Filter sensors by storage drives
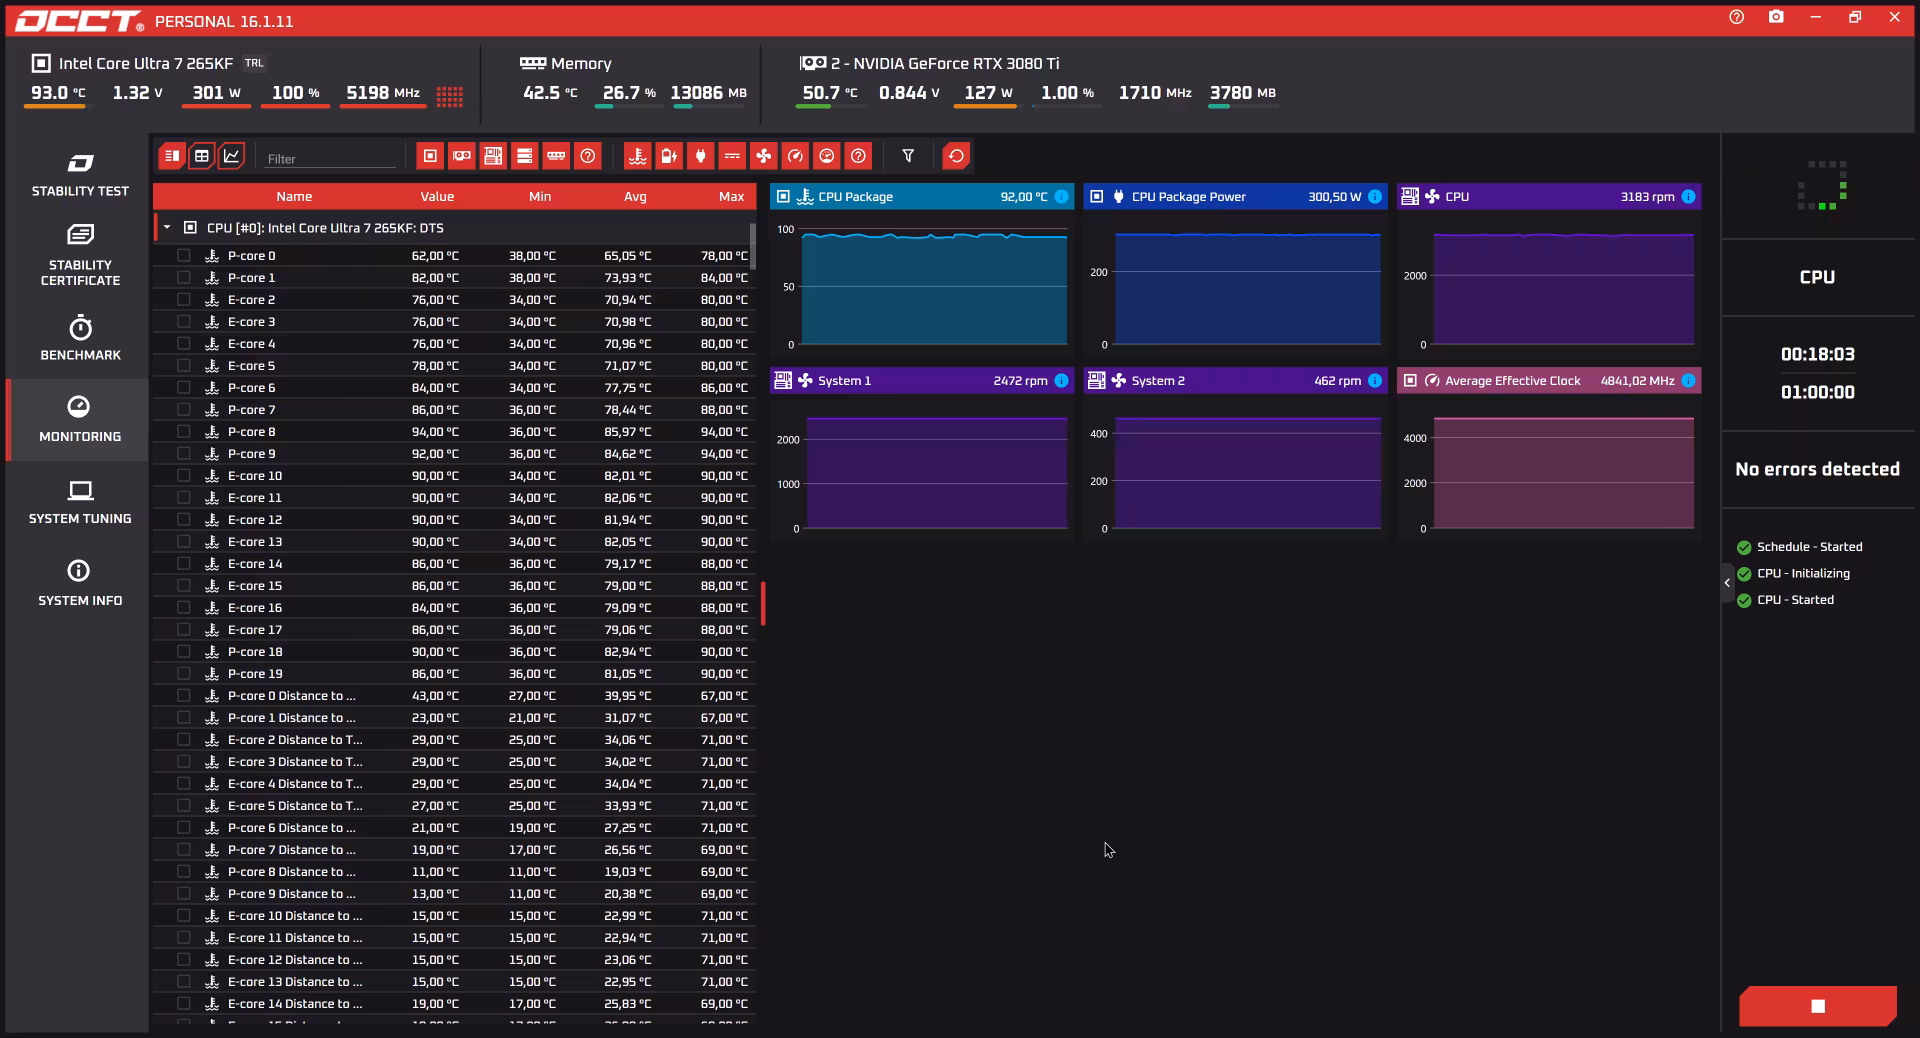 524,156
